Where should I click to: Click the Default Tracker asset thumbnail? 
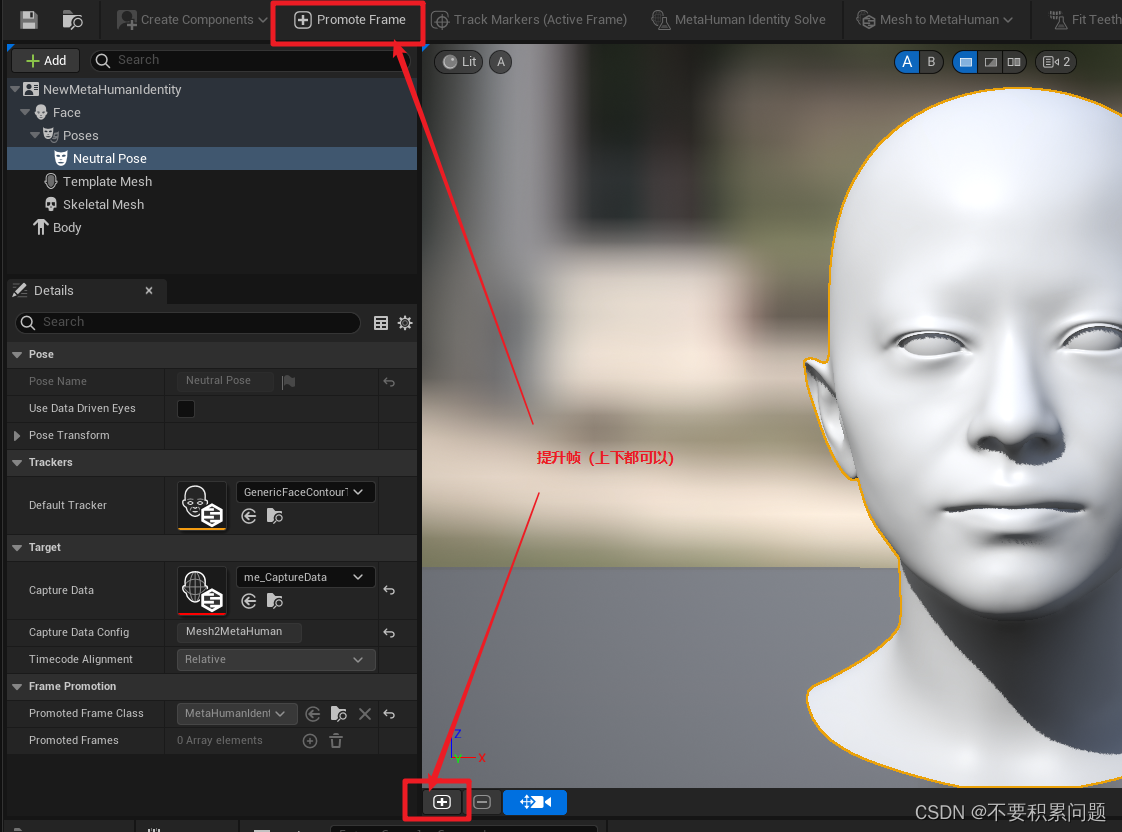point(202,506)
